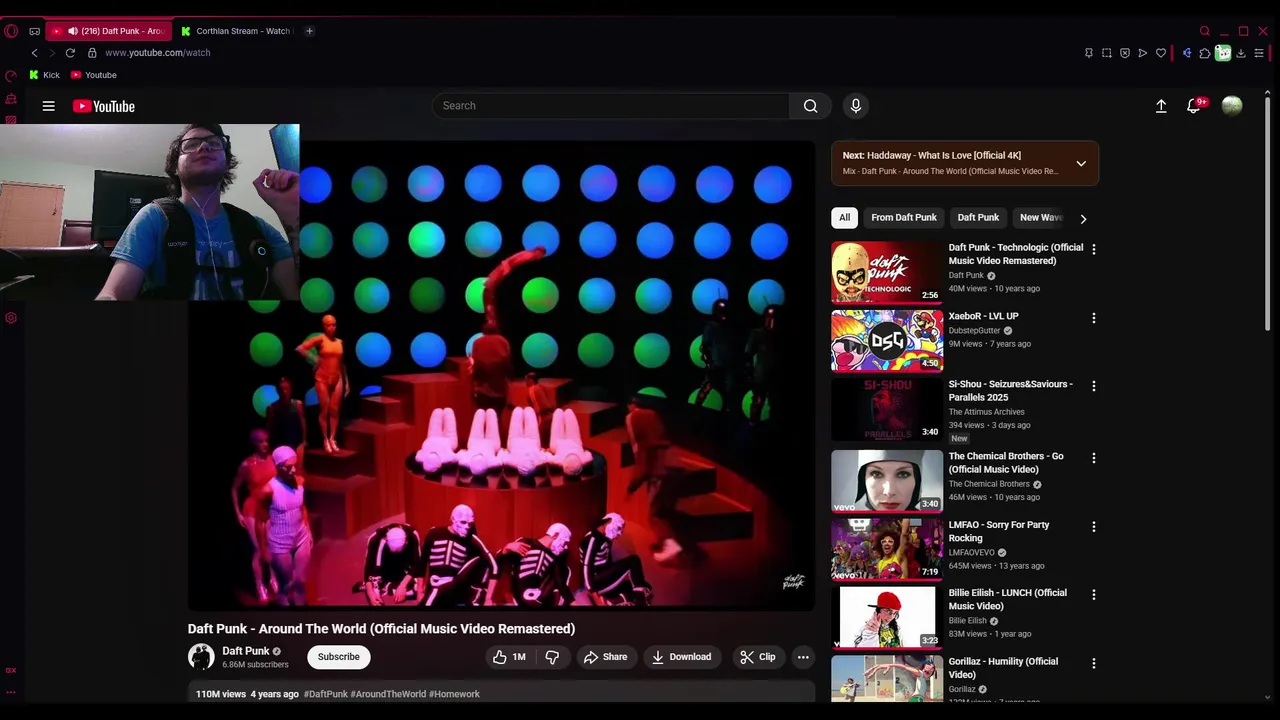Open the Opera menu logo icon
The height and width of the screenshot is (720, 1280).
pyautogui.click(x=11, y=31)
